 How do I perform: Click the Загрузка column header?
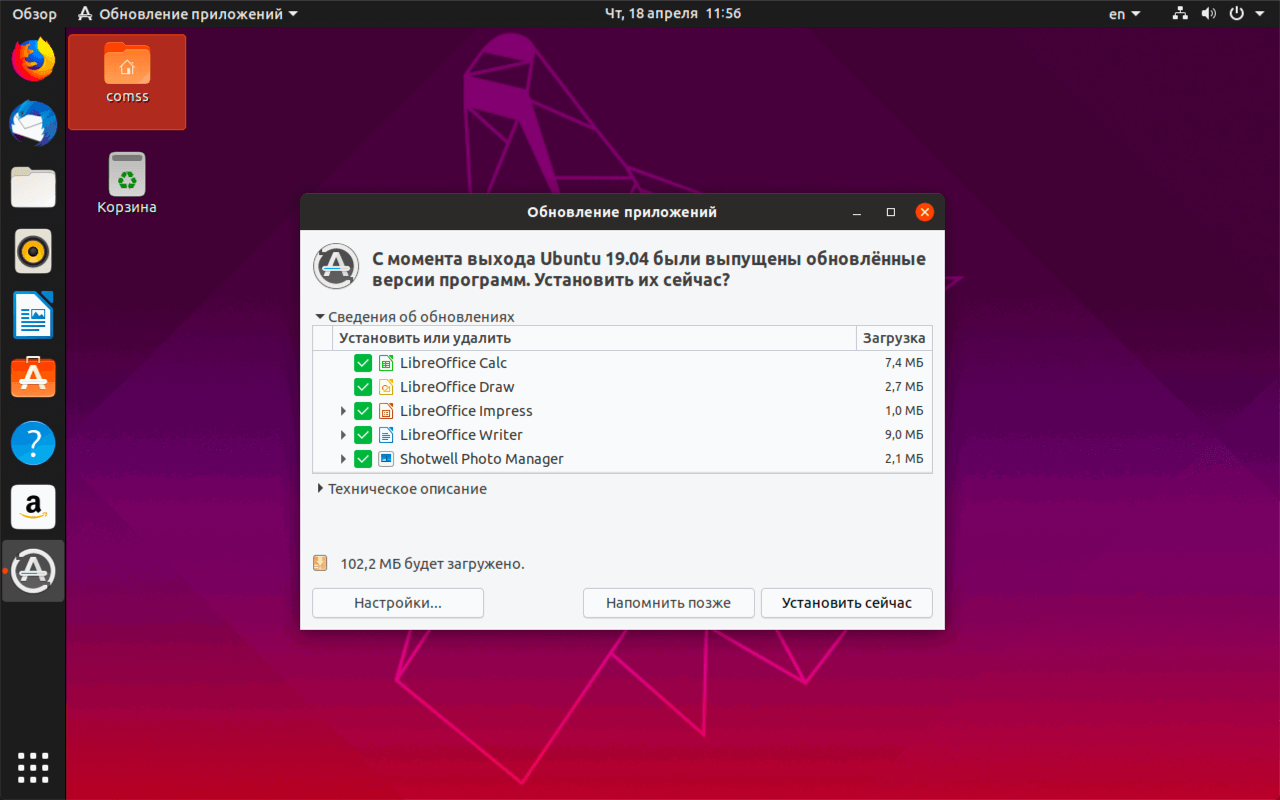tap(894, 338)
